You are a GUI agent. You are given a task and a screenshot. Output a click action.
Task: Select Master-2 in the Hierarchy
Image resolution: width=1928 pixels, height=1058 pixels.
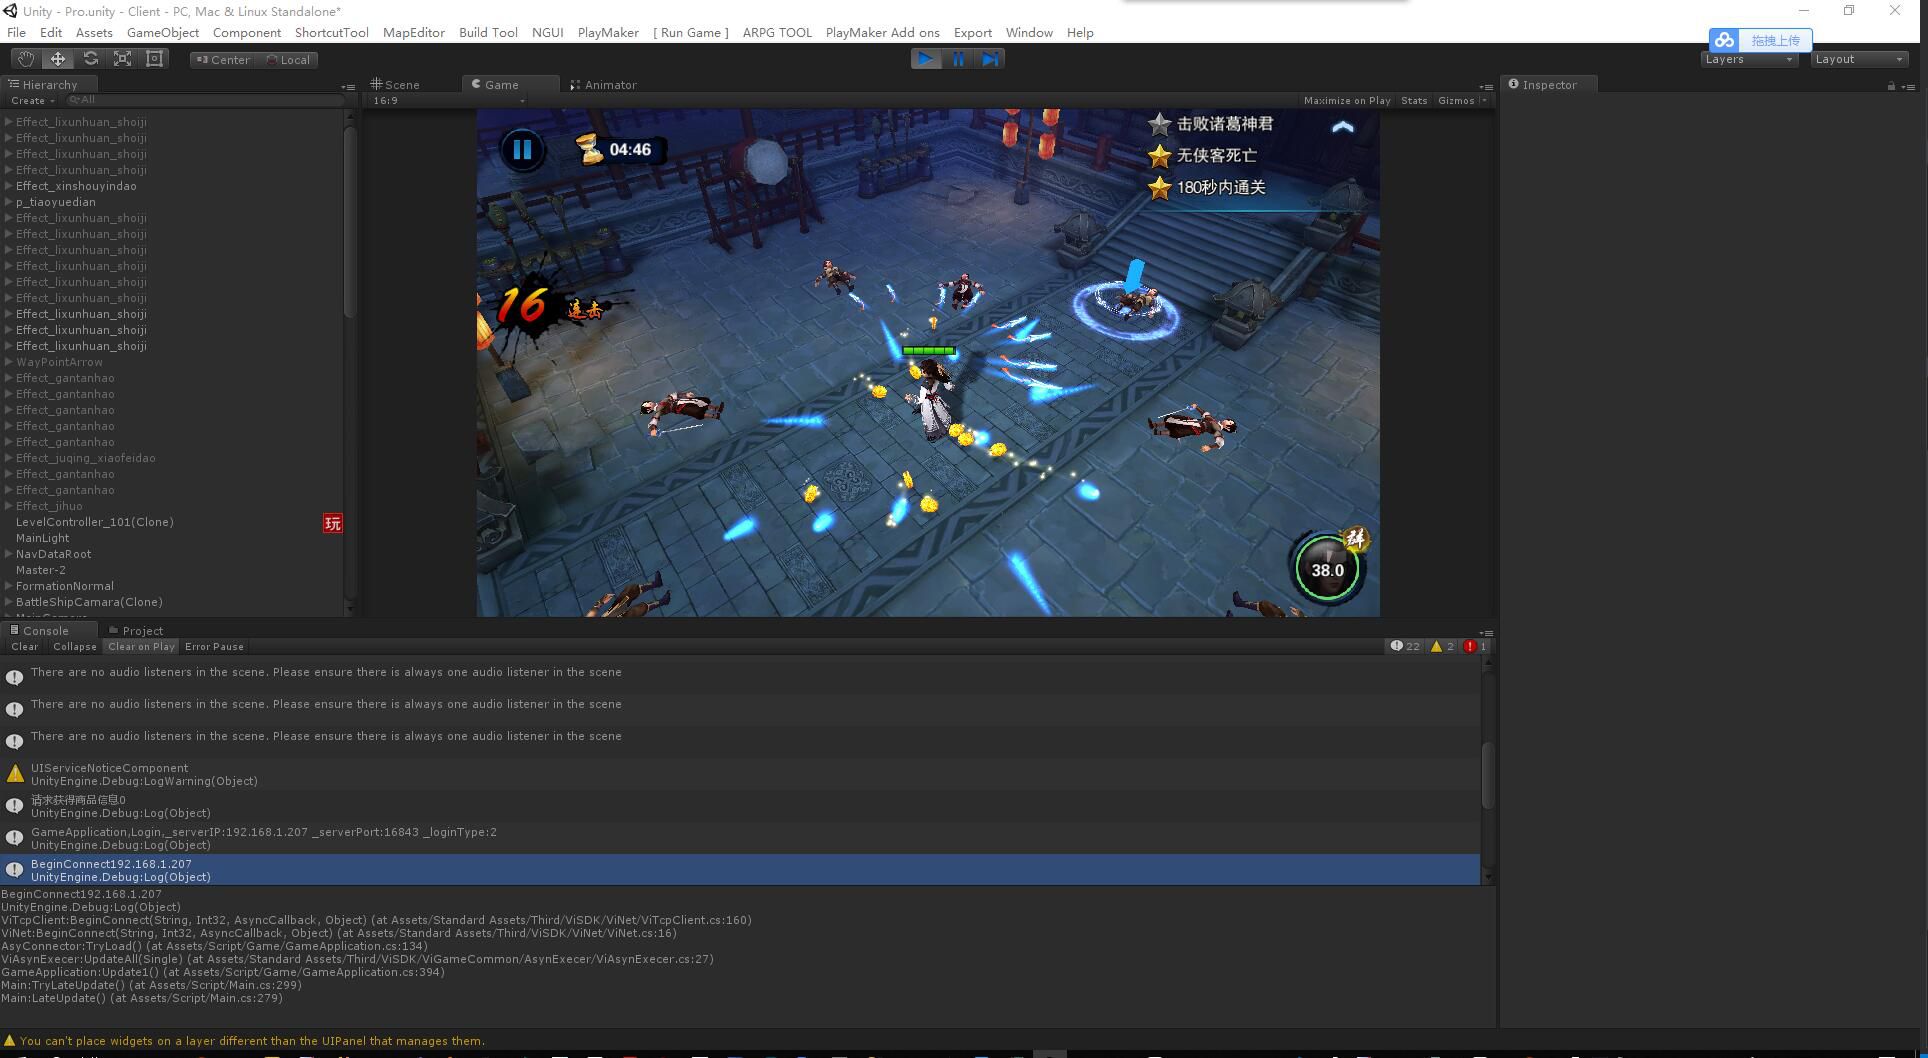(41, 570)
